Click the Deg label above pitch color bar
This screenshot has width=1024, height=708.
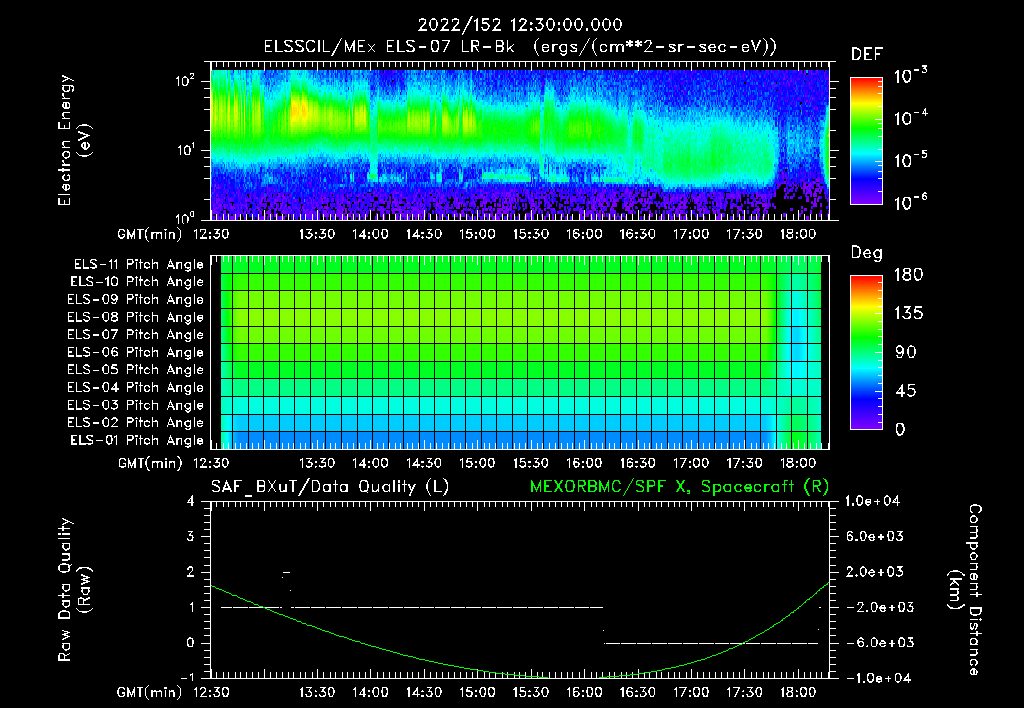867,253
